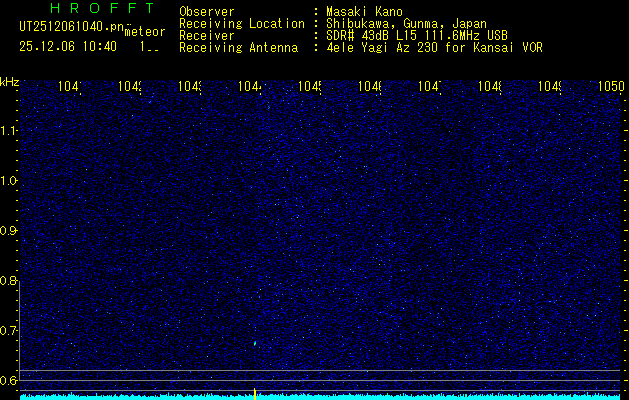This screenshot has height=400, width=629.
Task: Click the 'Receiving Antenna' field label
Action: tap(238, 47)
